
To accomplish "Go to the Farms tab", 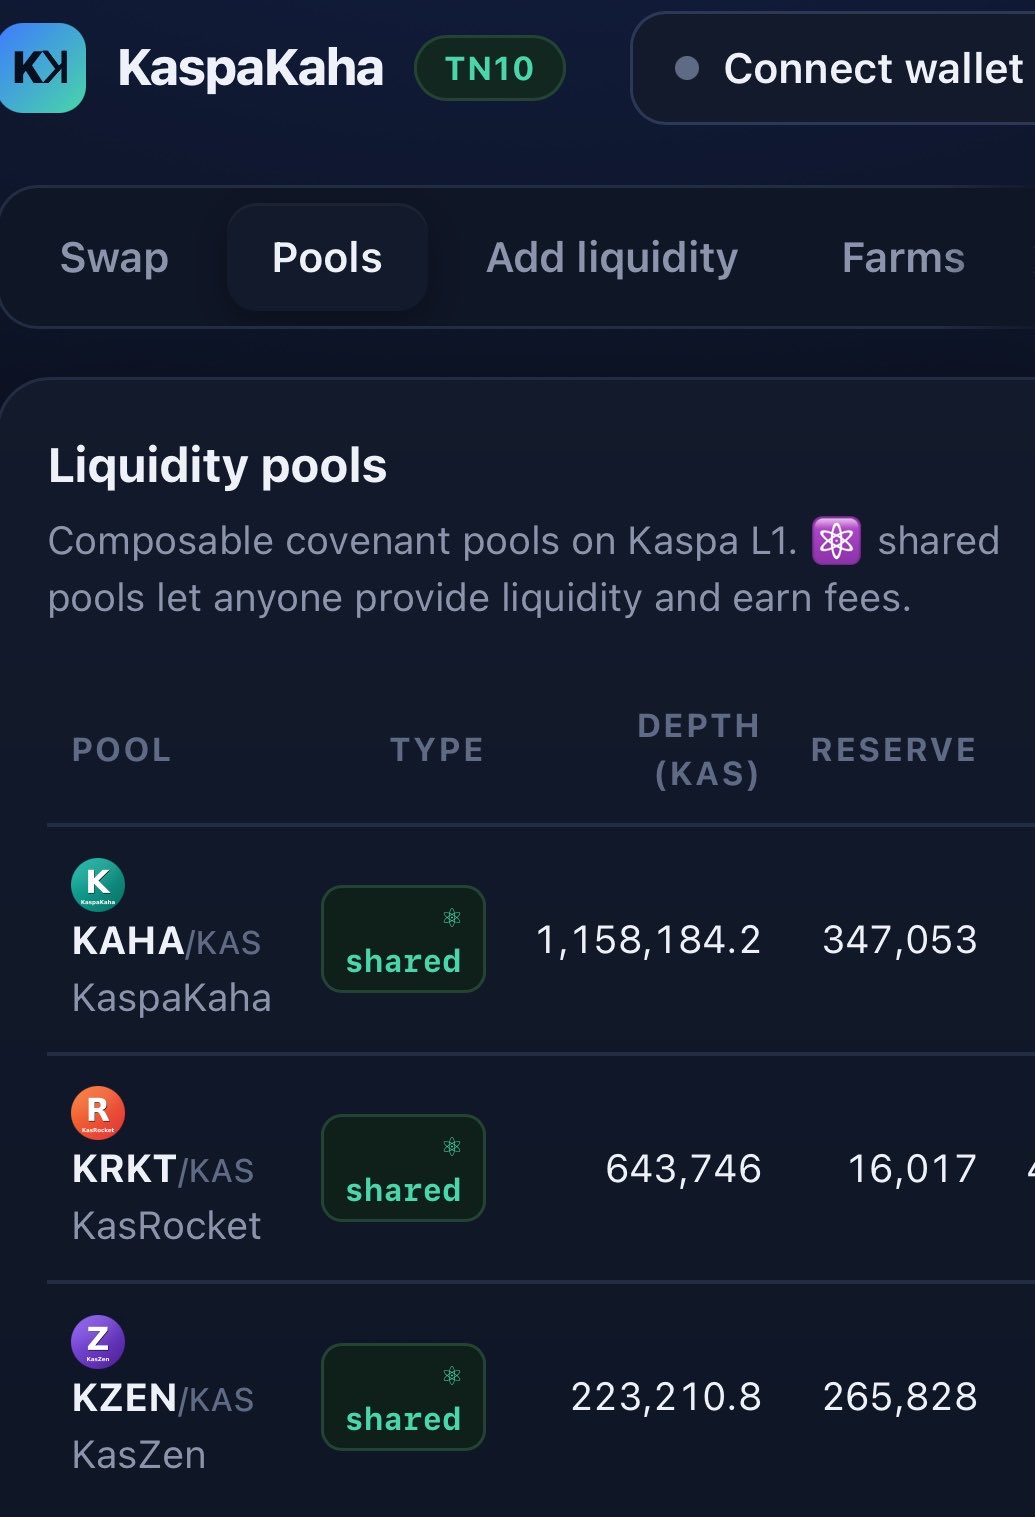I will click(x=903, y=258).
